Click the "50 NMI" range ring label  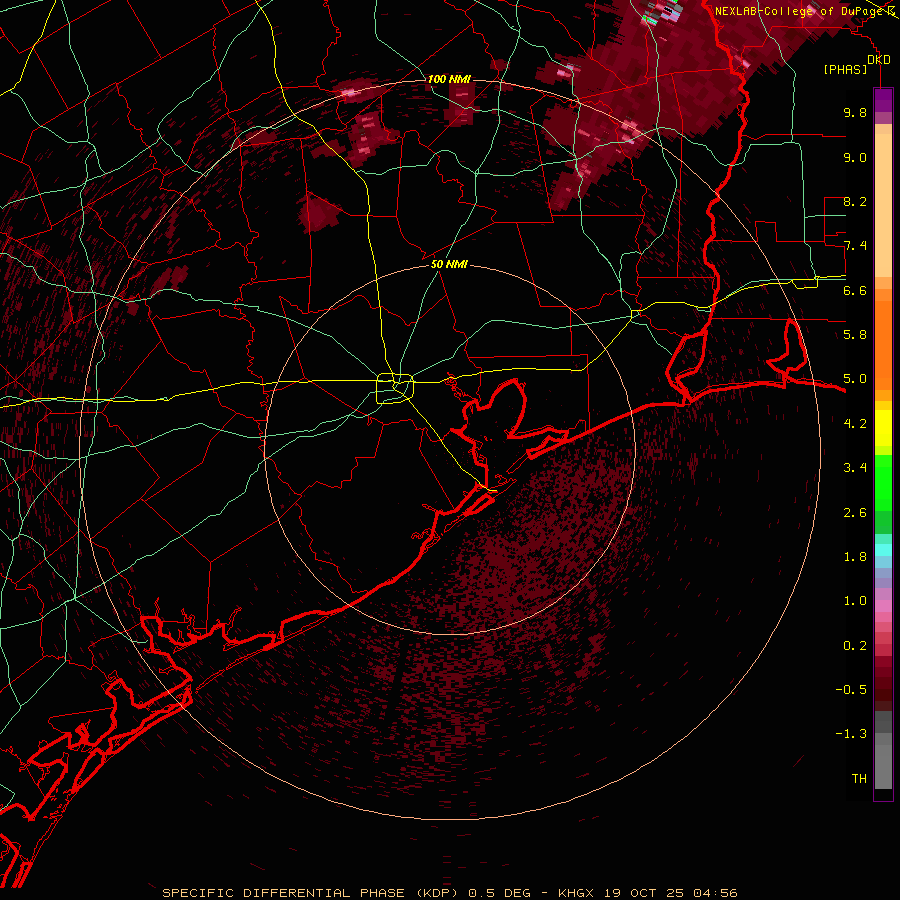click(449, 264)
